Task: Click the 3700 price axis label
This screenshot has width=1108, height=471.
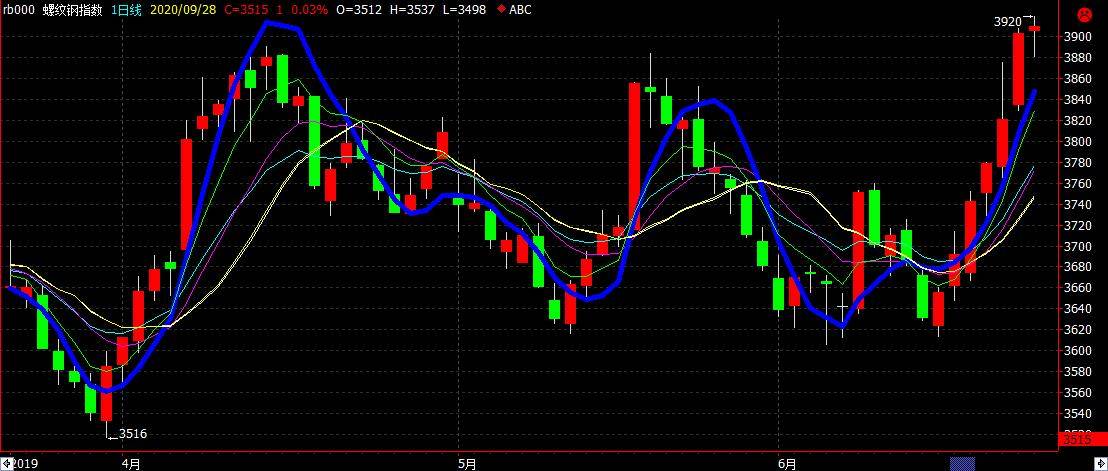Action: [1079, 246]
